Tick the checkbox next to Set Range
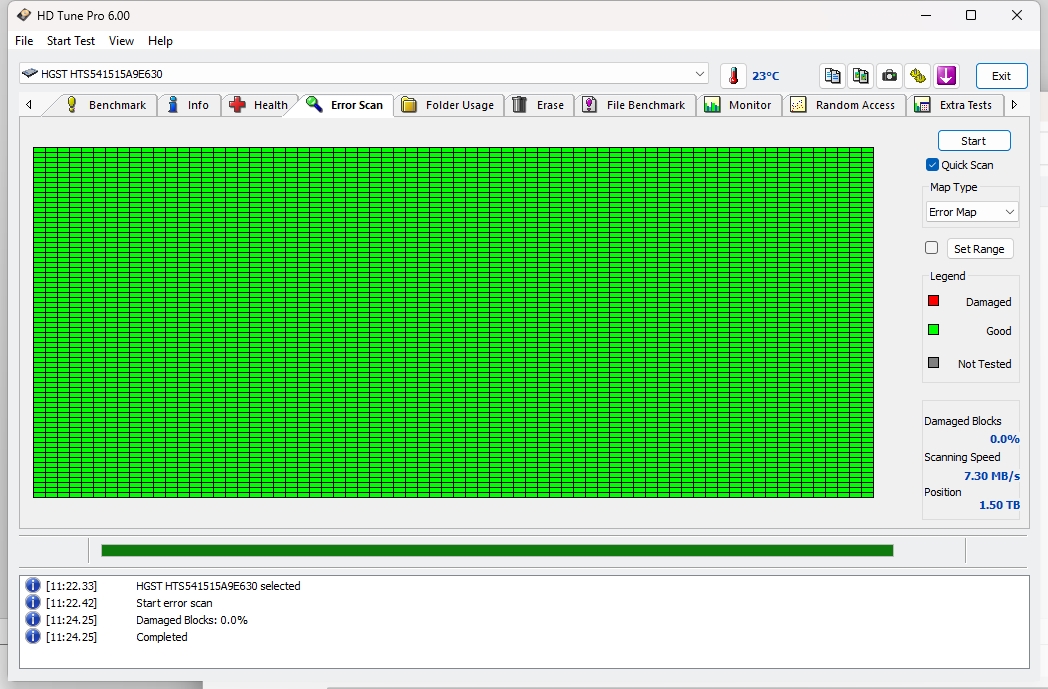This screenshot has height=689, width=1048. [932, 248]
